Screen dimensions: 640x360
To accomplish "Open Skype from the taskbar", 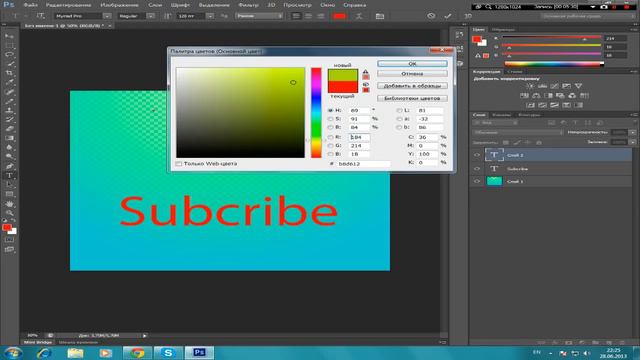I will 168,353.
